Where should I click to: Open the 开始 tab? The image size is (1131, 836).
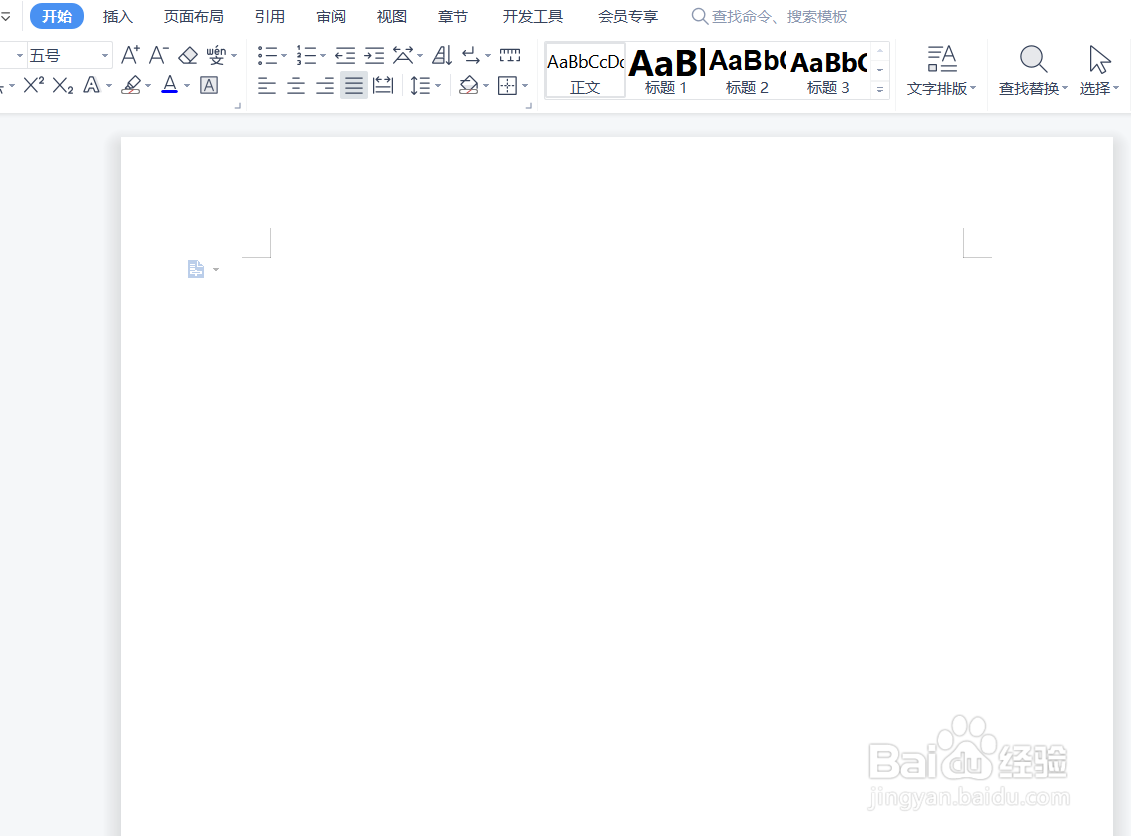[57, 16]
